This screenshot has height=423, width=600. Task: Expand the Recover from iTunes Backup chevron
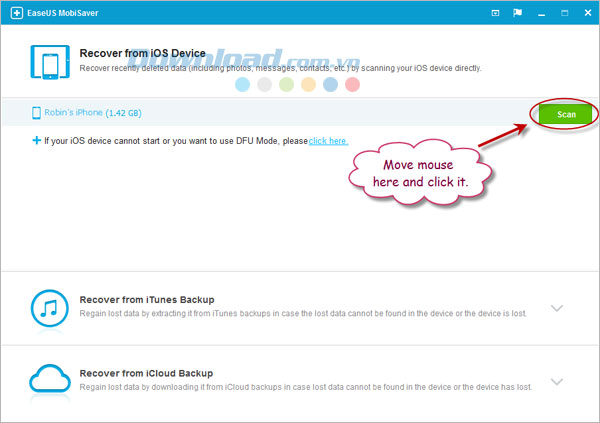pos(557,308)
